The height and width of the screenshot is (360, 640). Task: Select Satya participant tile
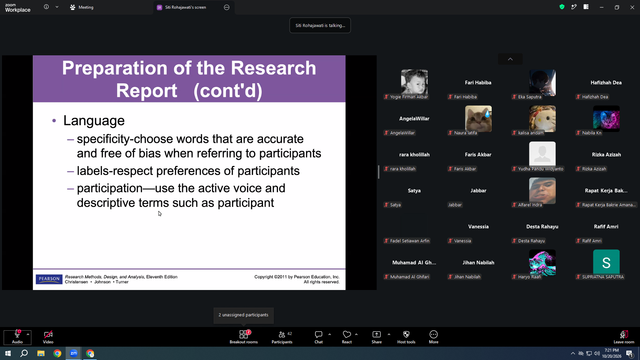coord(414,191)
